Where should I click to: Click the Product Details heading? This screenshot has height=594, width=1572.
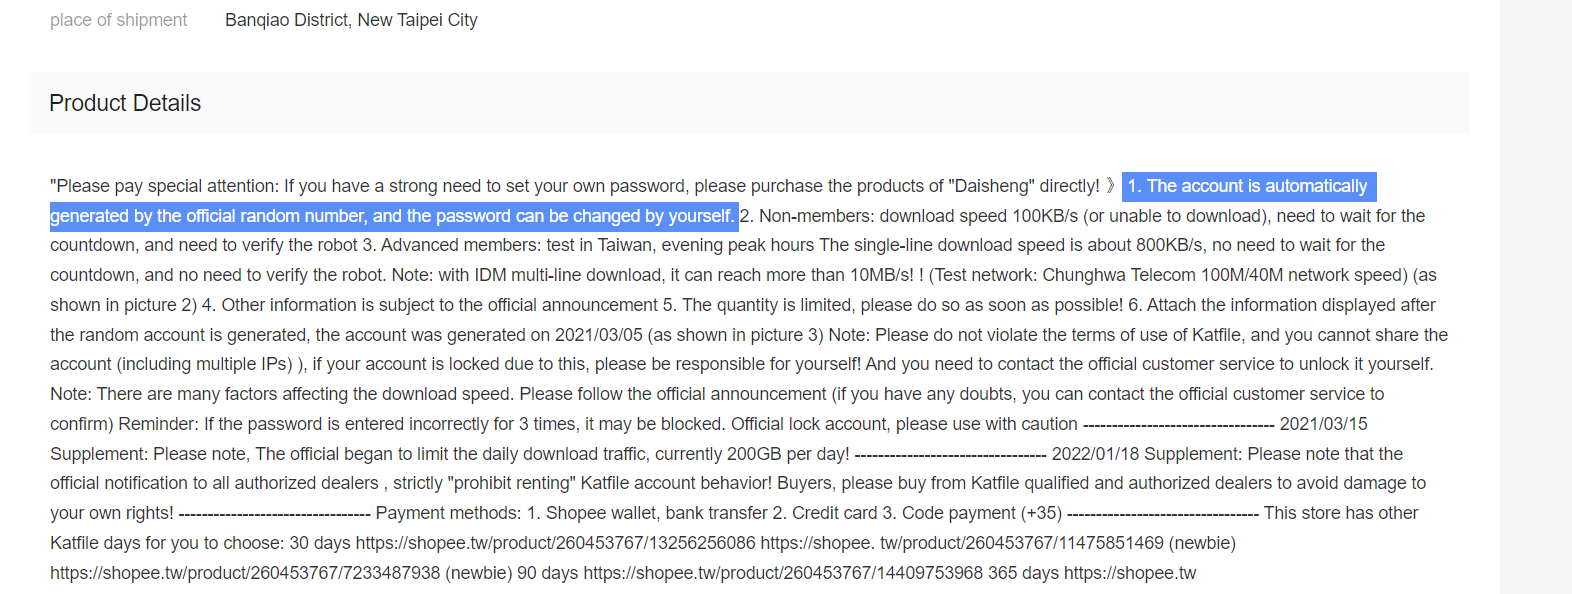(125, 103)
